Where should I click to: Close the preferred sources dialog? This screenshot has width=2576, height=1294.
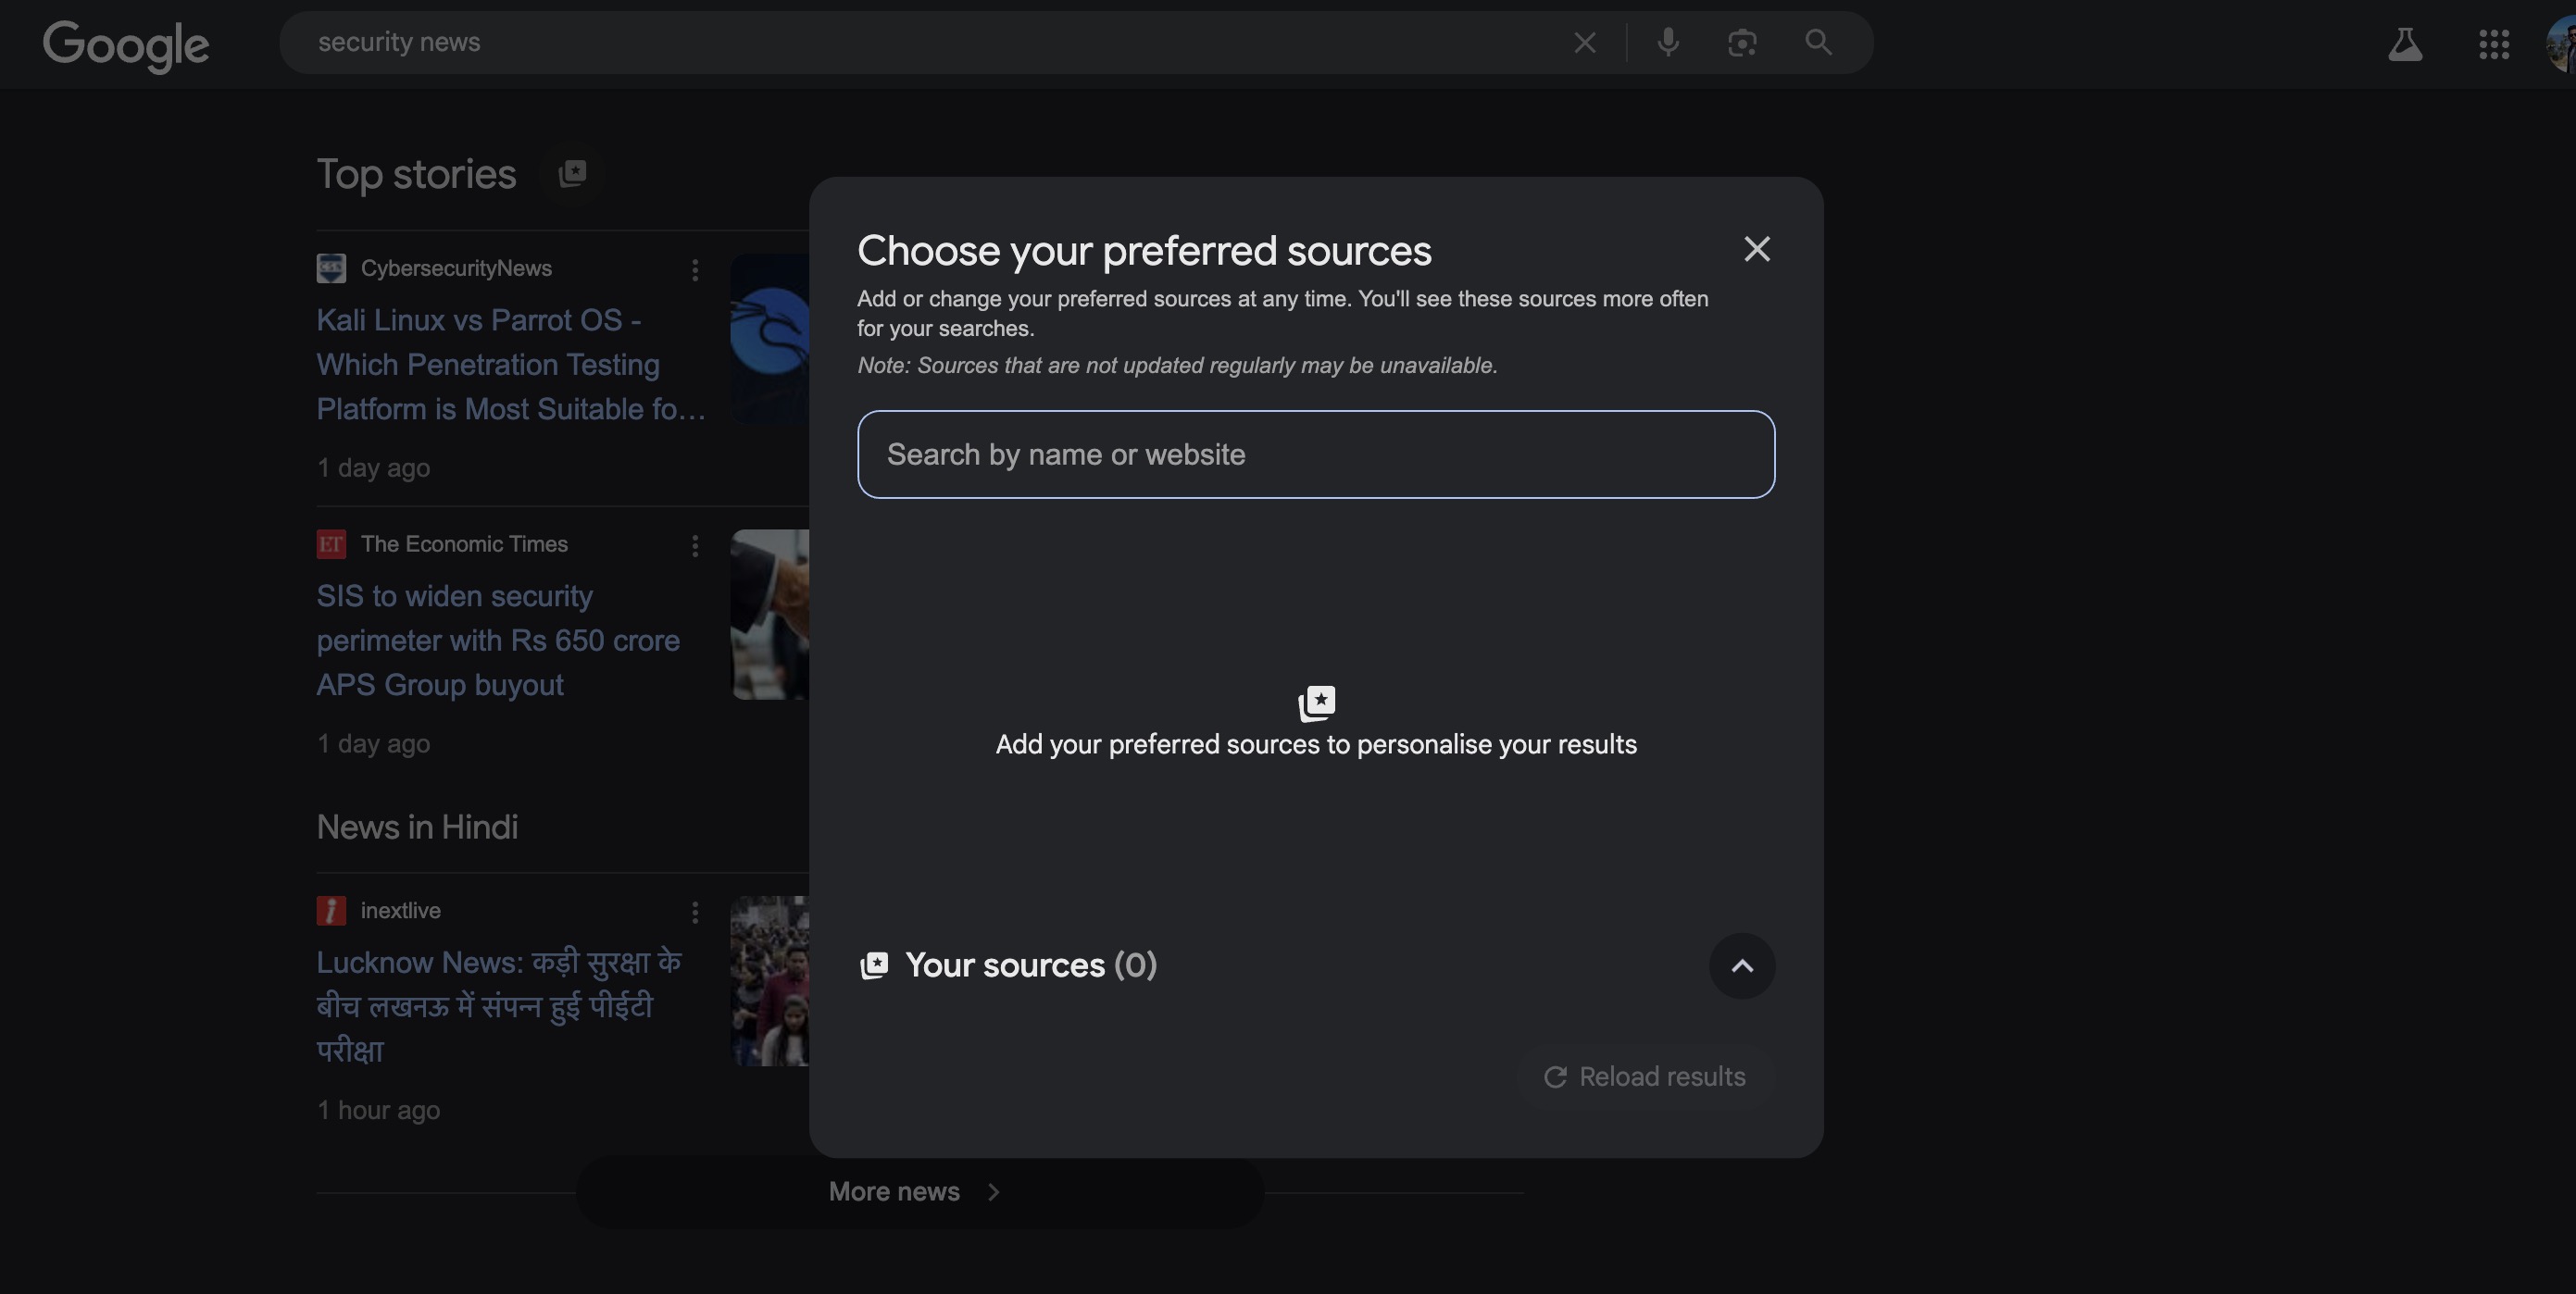coord(1757,249)
